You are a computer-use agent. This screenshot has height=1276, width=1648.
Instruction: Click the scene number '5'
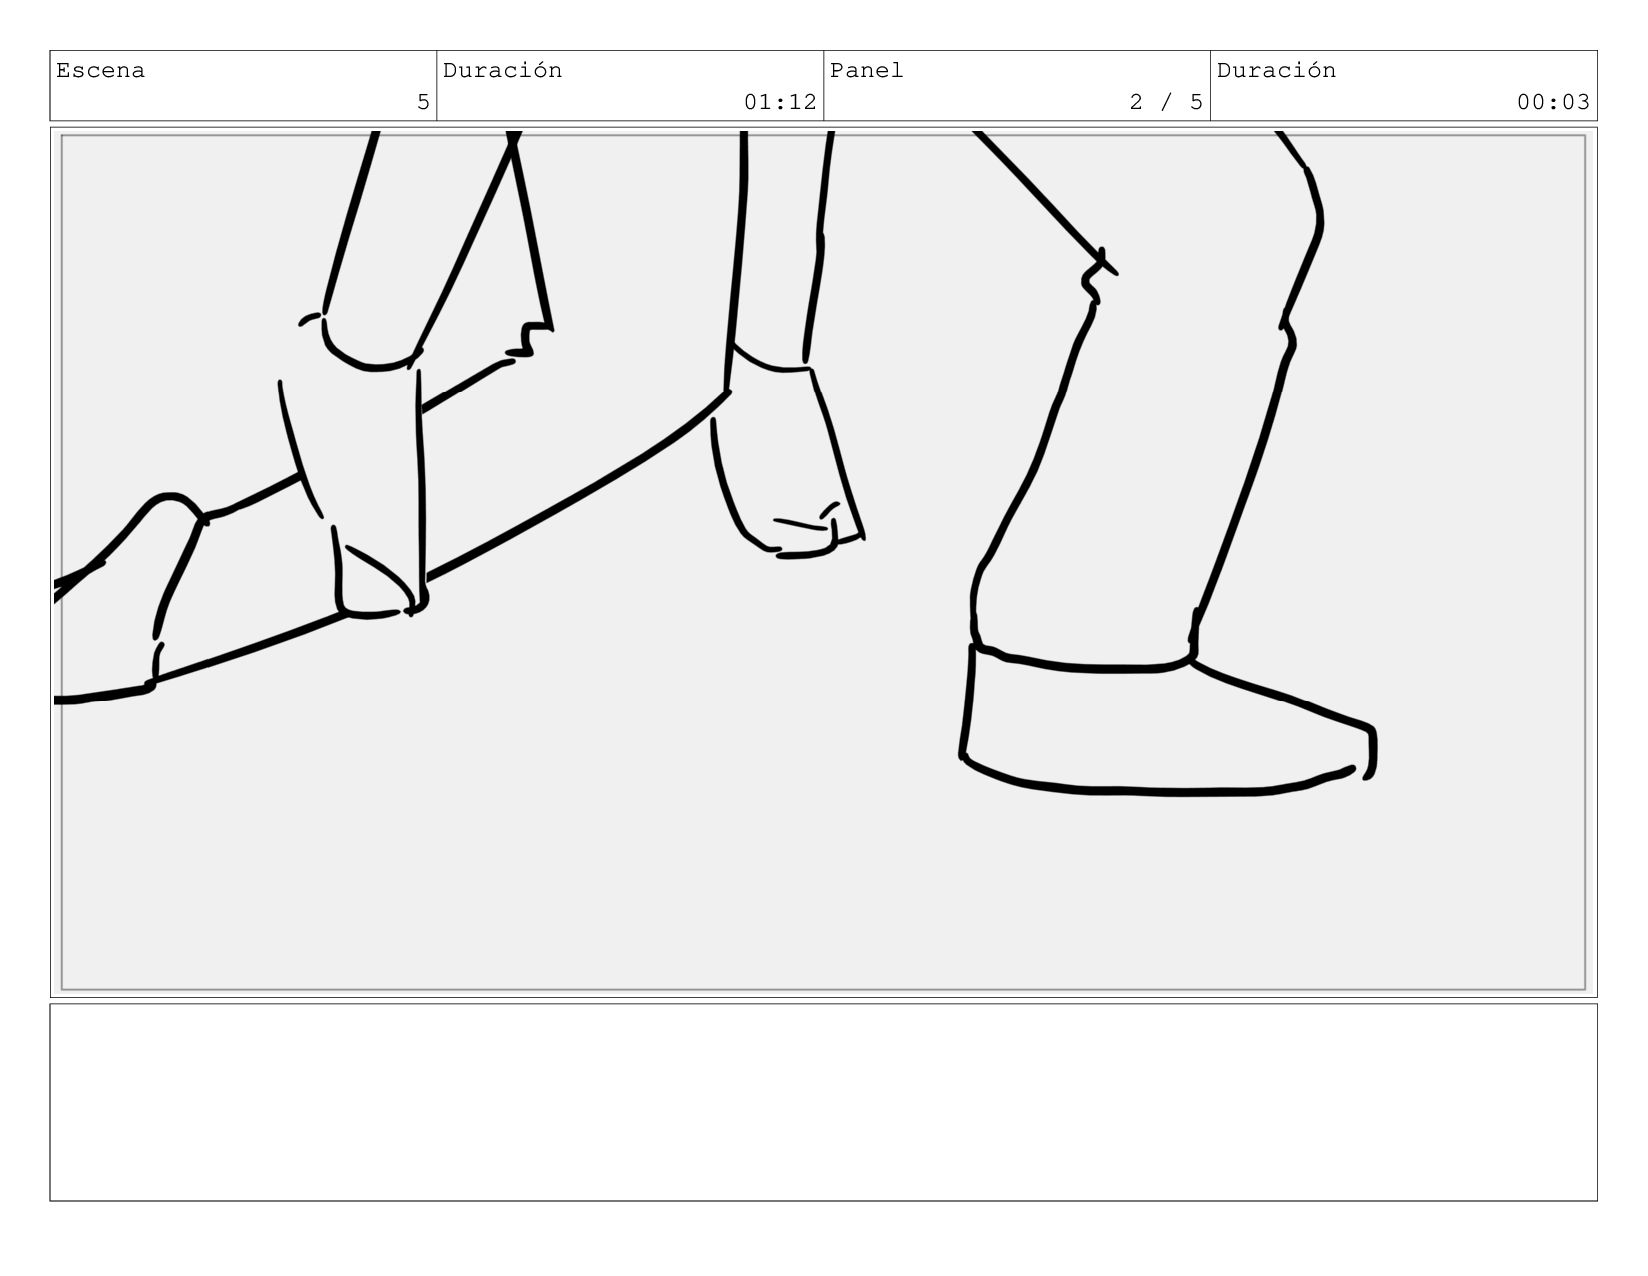coord(423,102)
